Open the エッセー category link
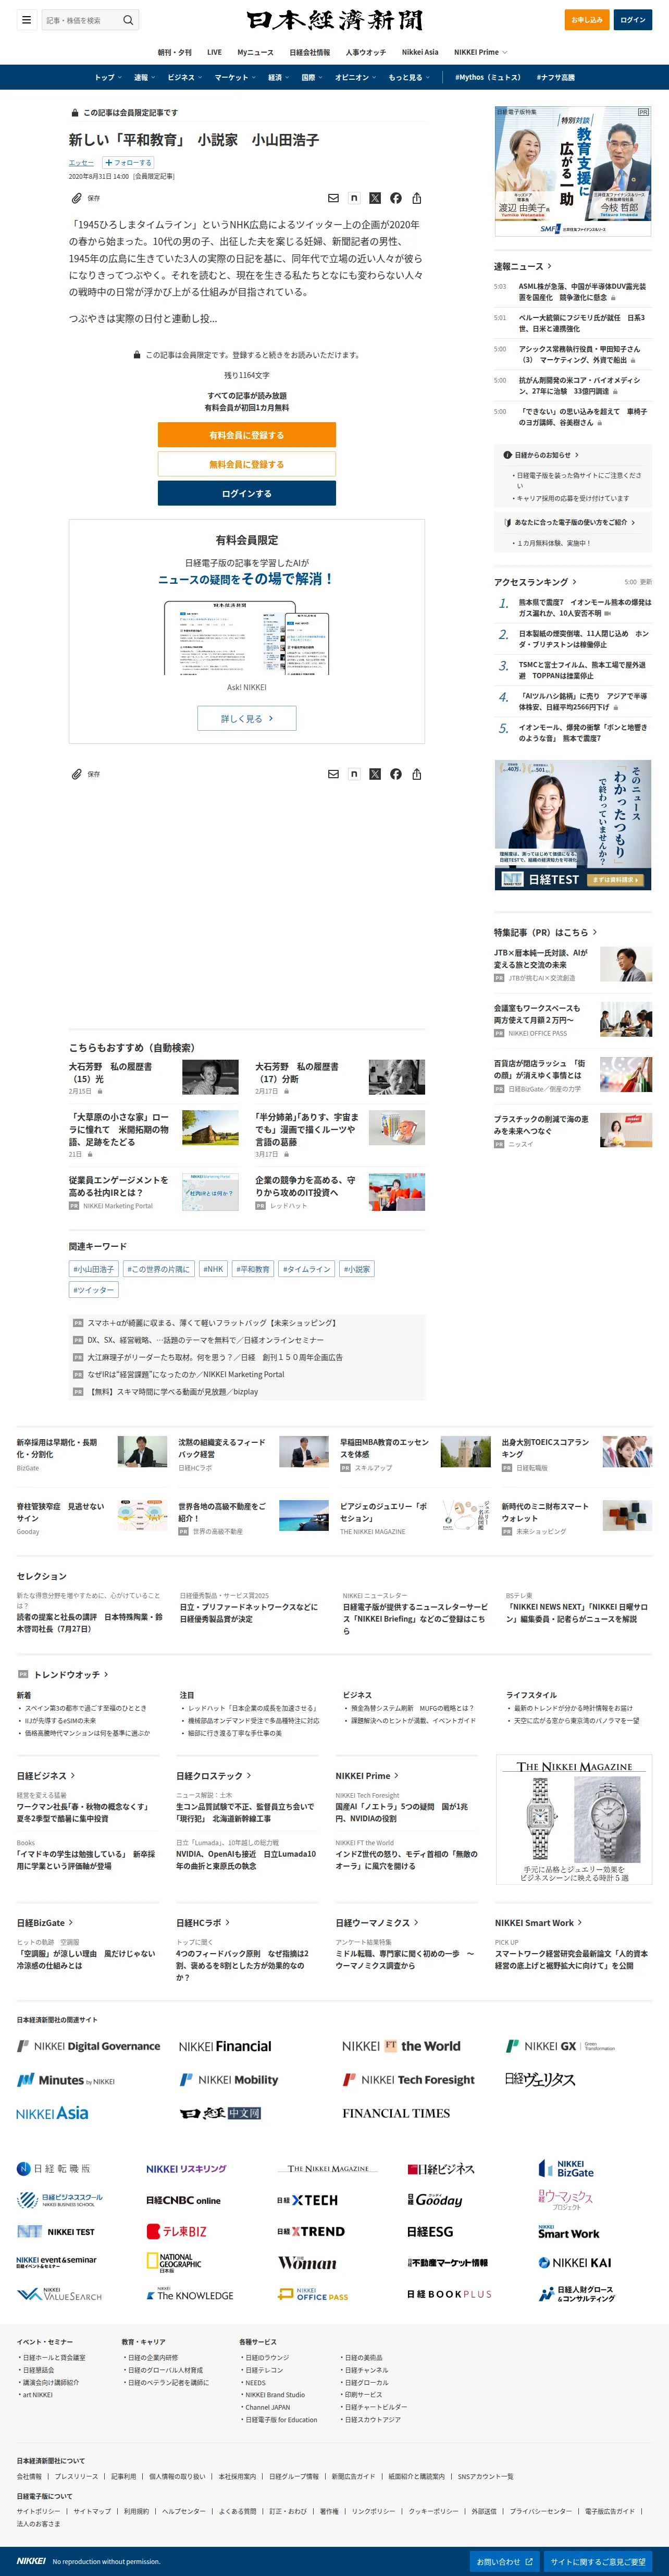This screenshot has width=669, height=2576. coord(81,162)
